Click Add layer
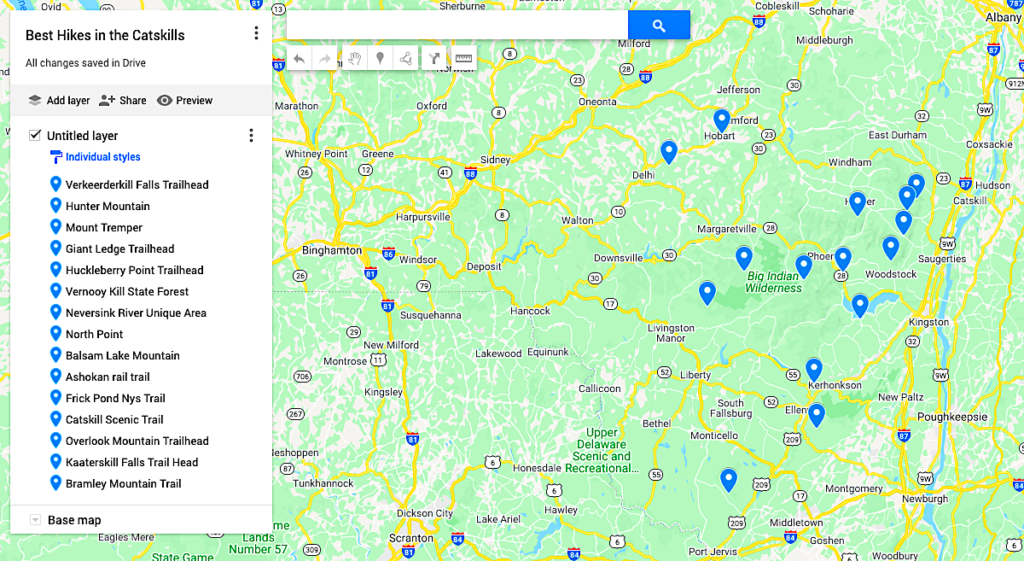Viewport: 1024px width, 561px height. [59, 100]
